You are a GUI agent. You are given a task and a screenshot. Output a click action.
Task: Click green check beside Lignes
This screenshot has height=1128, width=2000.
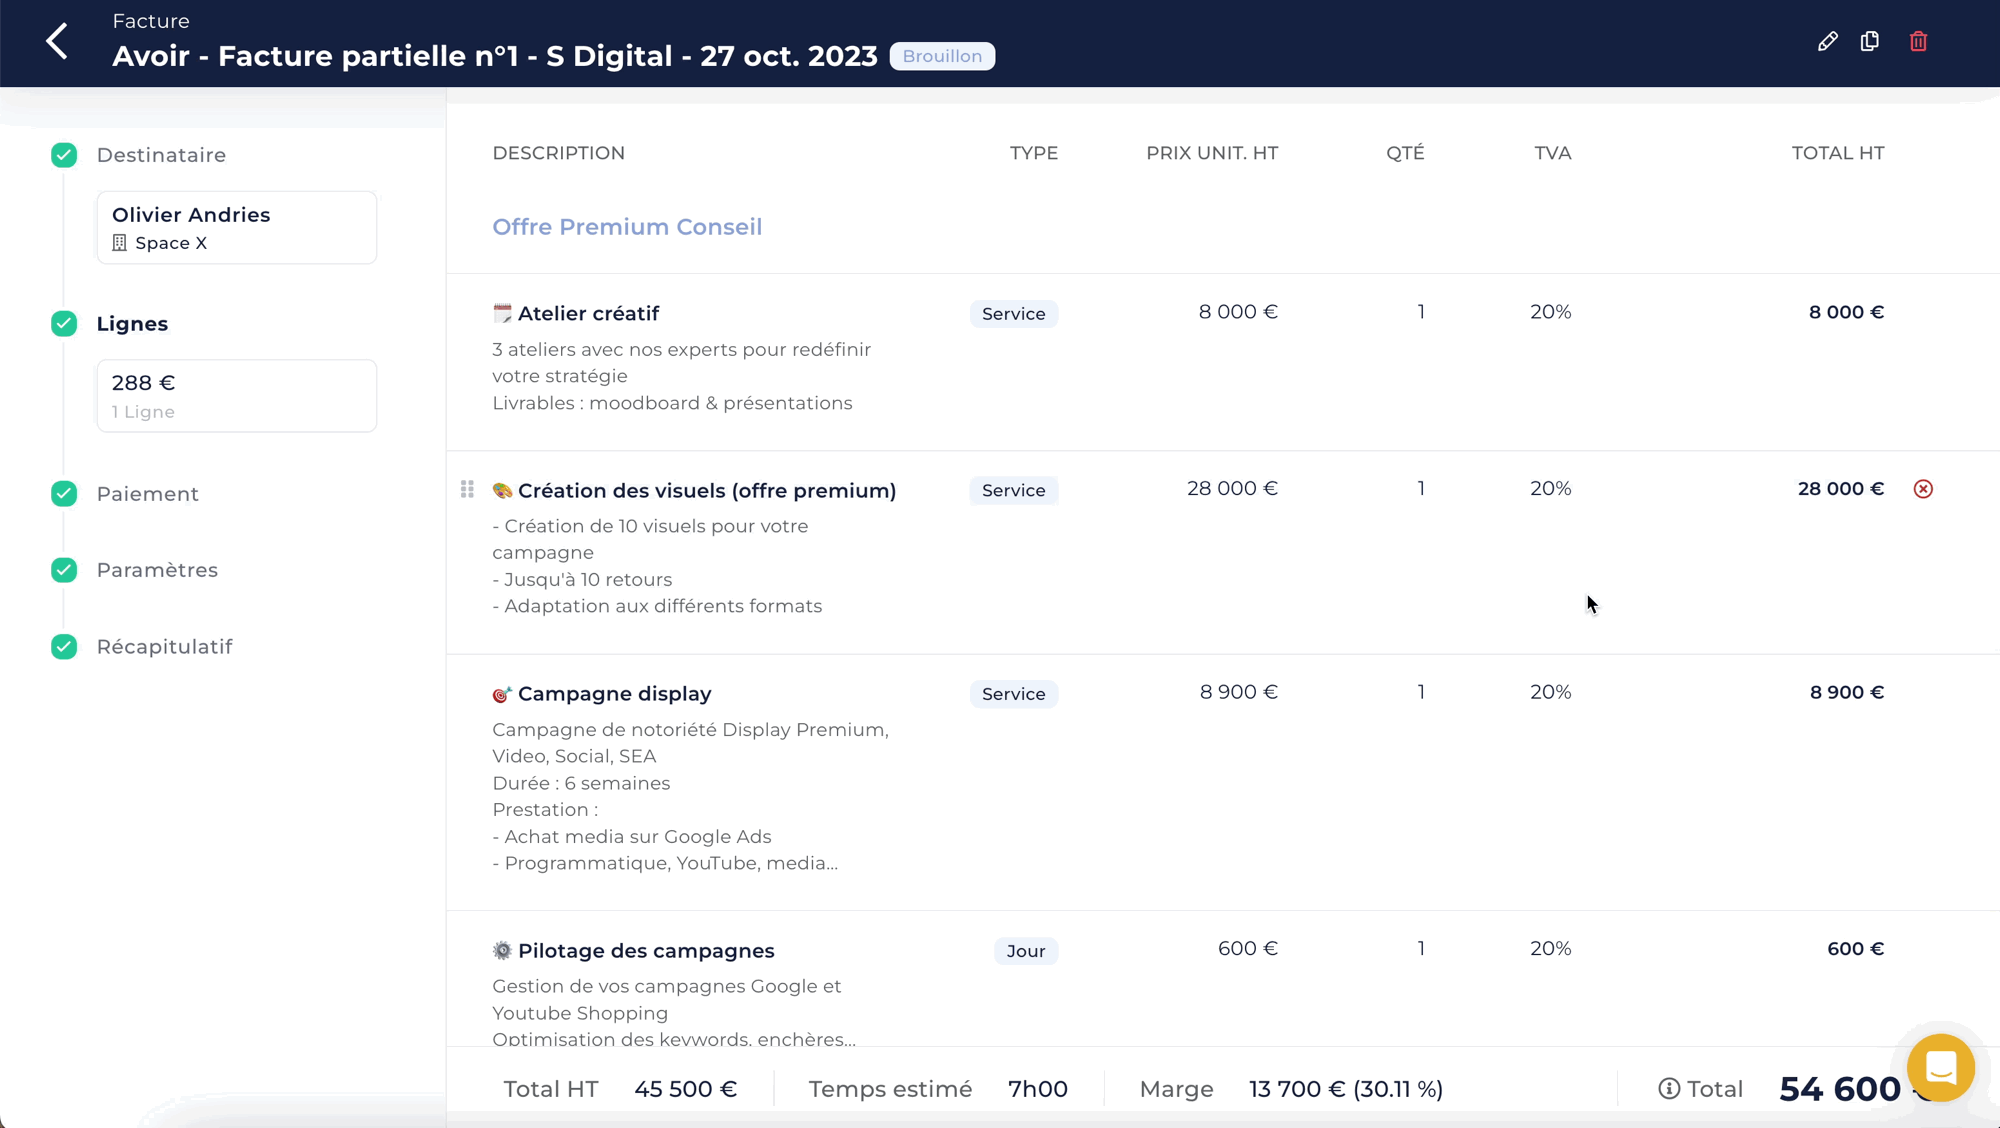click(64, 324)
